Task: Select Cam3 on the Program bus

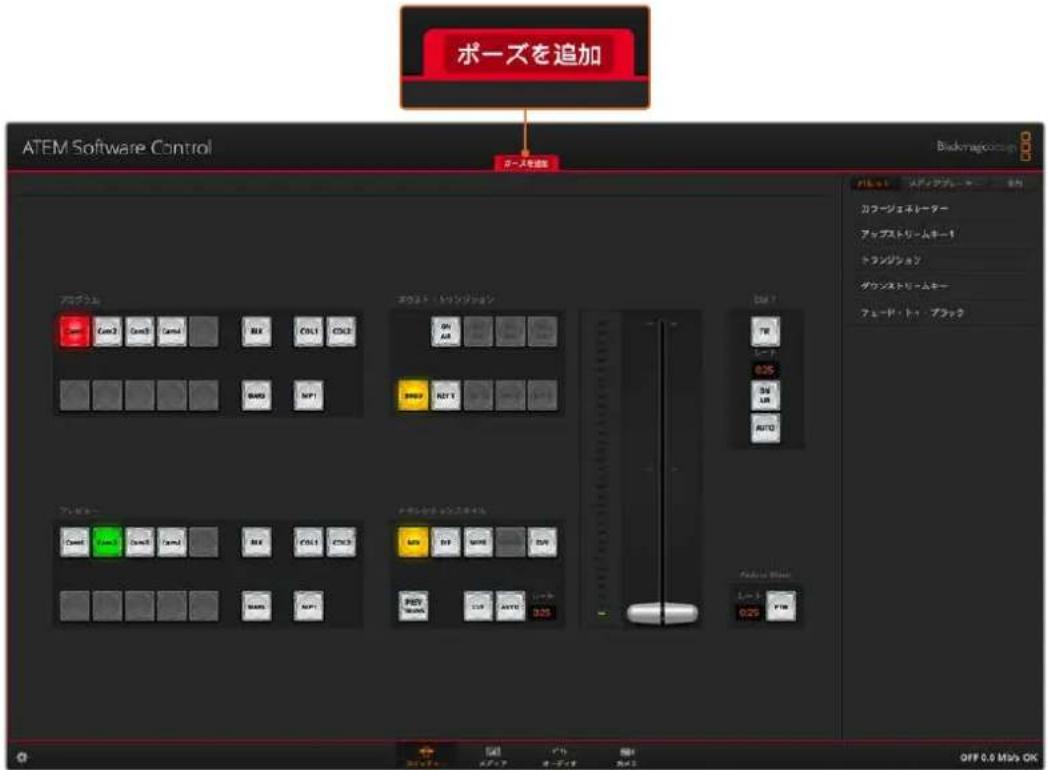Action: 139,331
